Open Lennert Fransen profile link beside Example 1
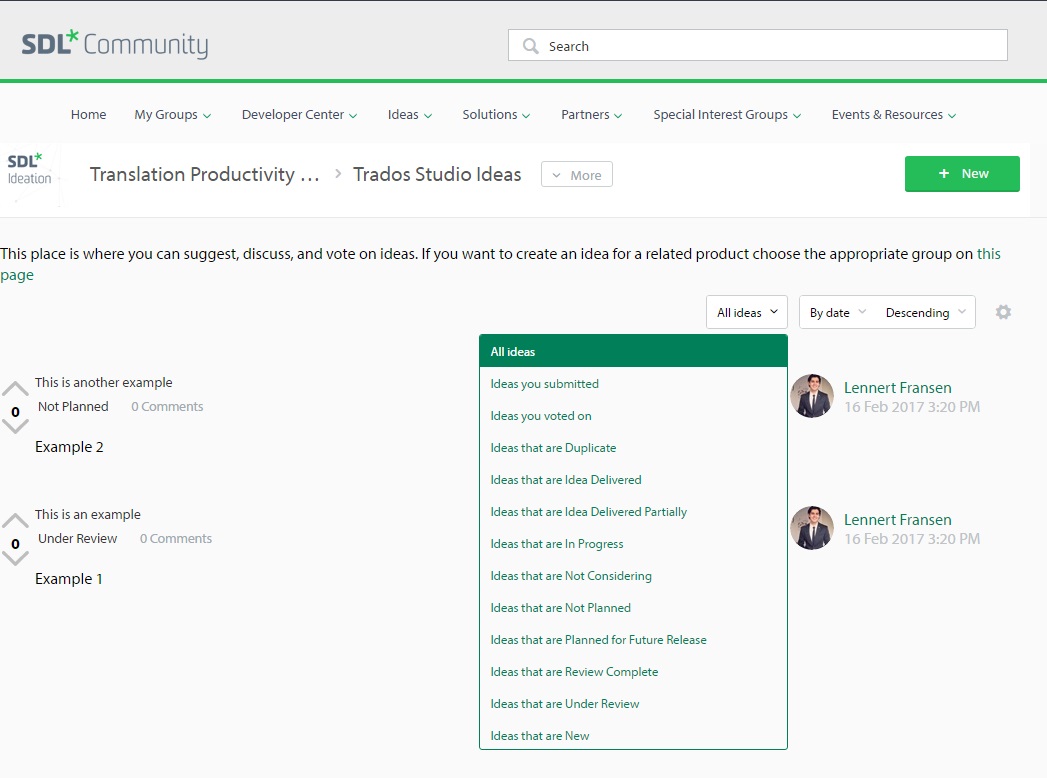 [897, 520]
